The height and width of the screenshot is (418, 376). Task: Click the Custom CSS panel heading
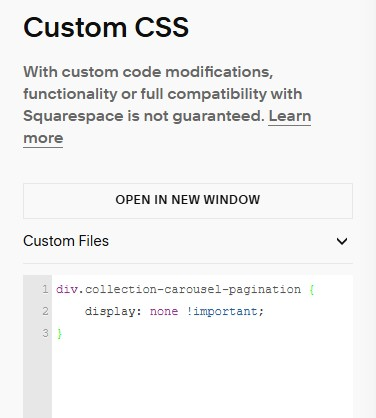[106, 27]
